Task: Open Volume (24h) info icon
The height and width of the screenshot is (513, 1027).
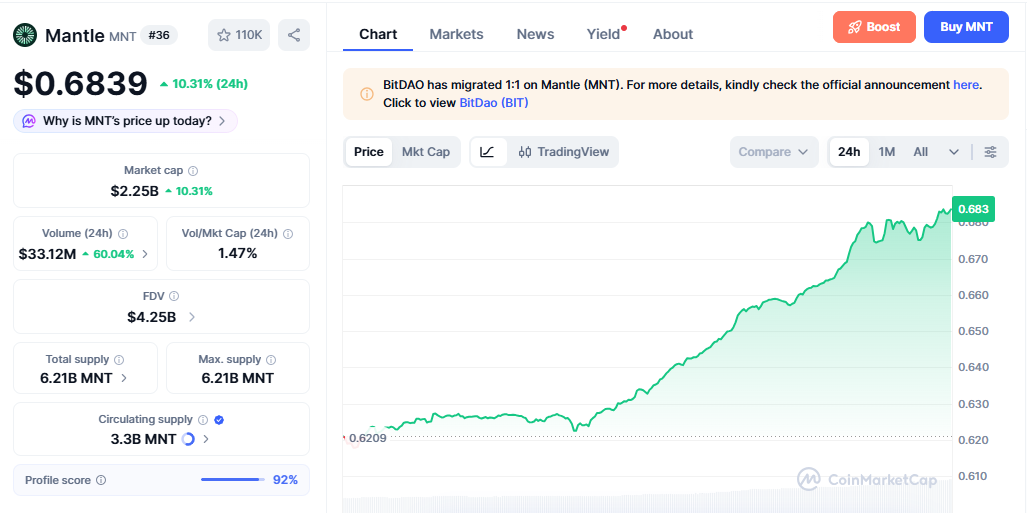Action: 123,234
